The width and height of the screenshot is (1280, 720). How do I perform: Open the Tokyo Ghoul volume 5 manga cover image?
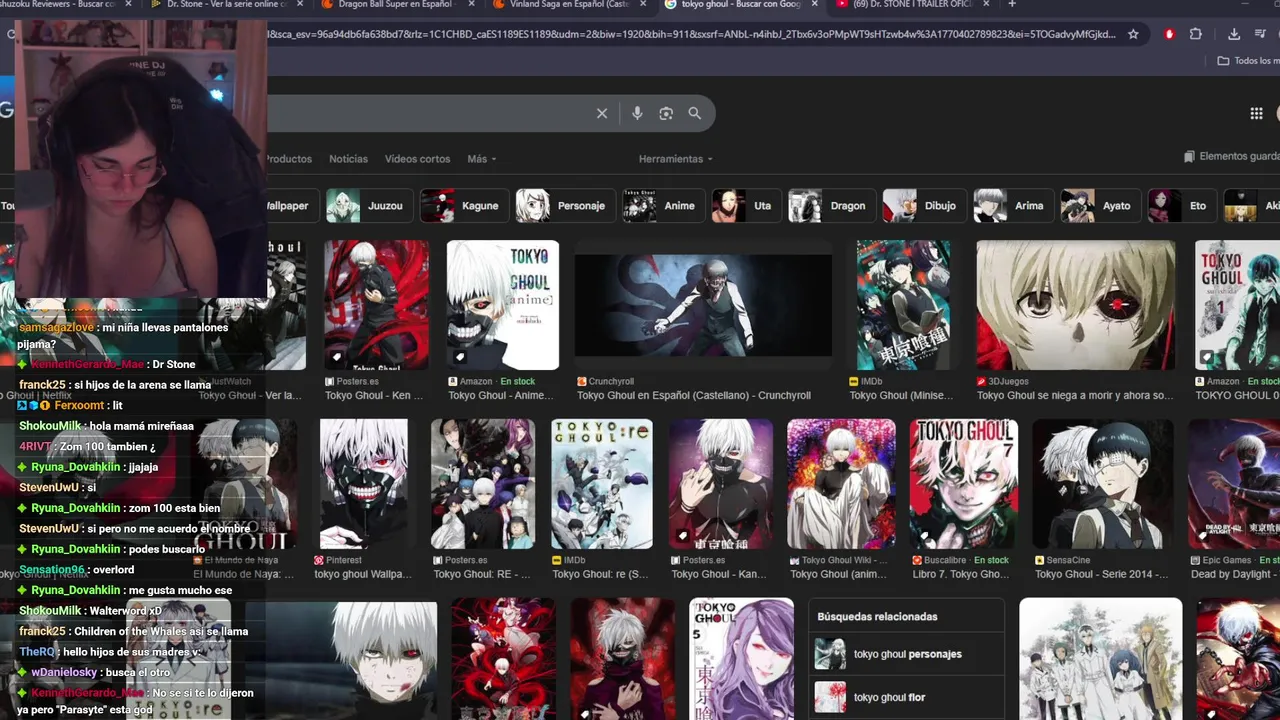coord(741,659)
